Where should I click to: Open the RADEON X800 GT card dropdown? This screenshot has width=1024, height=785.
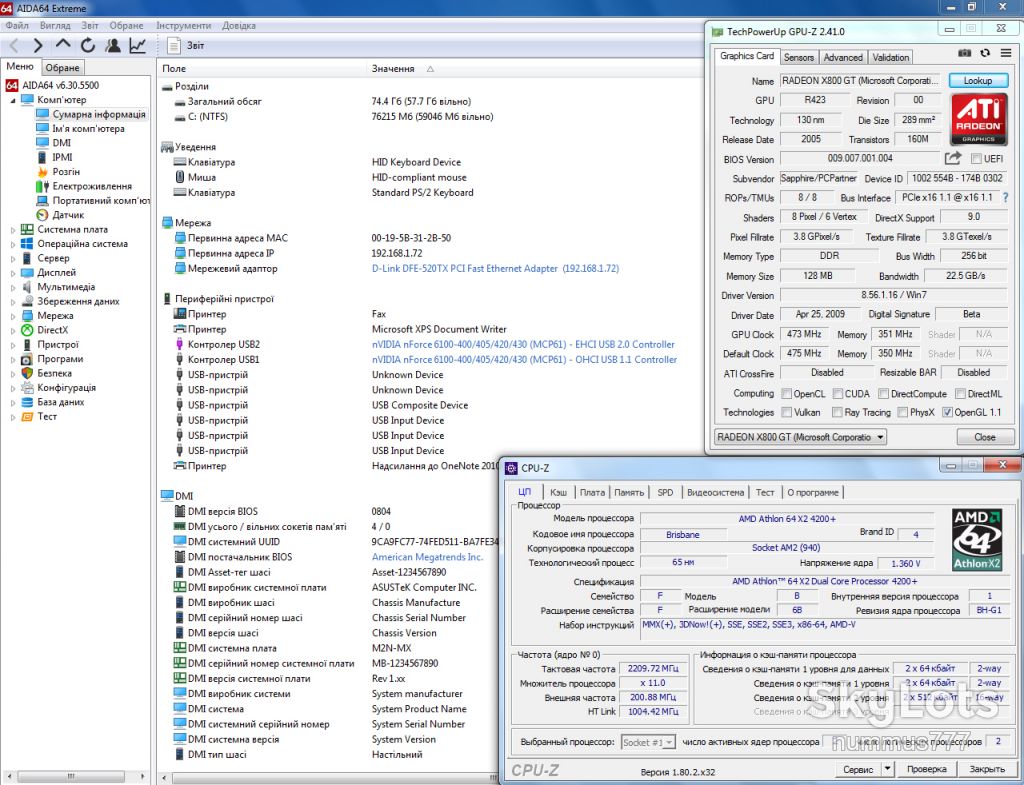pos(800,437)
